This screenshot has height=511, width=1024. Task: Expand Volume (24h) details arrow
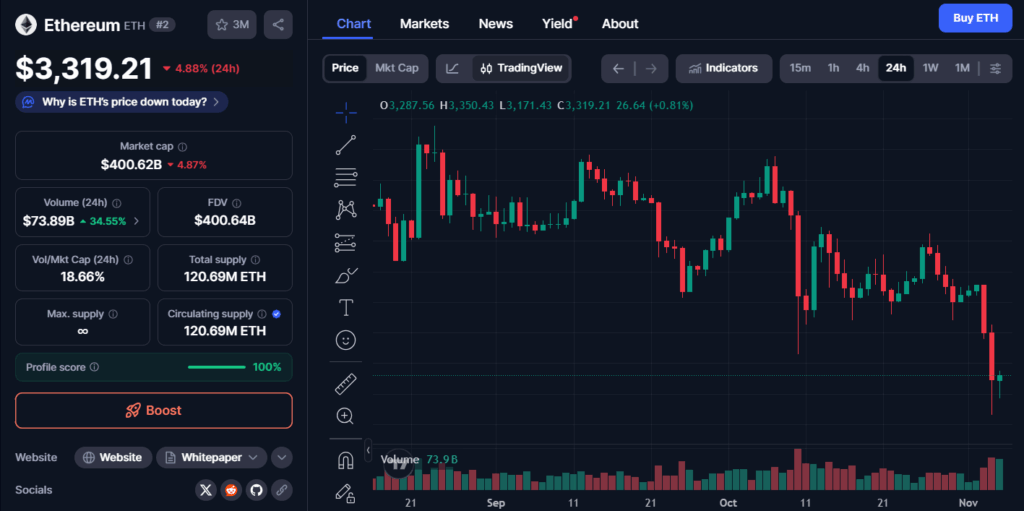click(136, 221)
